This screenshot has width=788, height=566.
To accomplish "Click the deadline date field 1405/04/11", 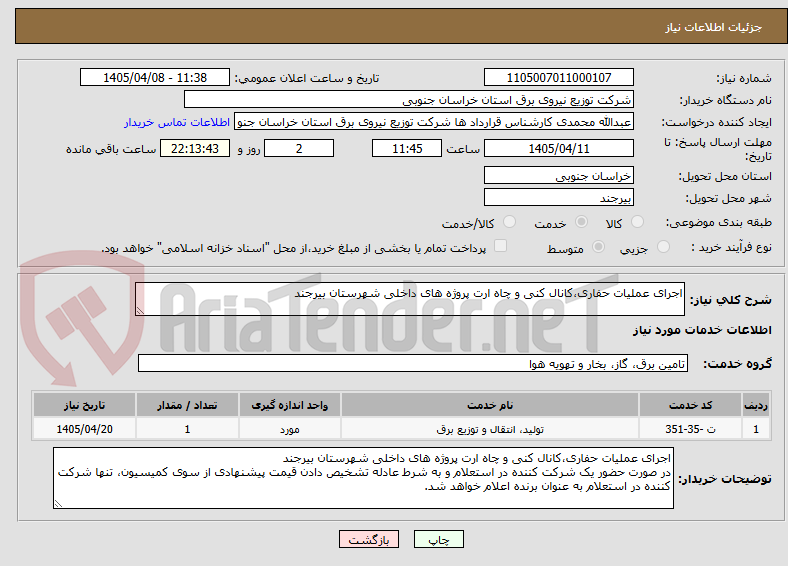I will click(x=558, y=148).
